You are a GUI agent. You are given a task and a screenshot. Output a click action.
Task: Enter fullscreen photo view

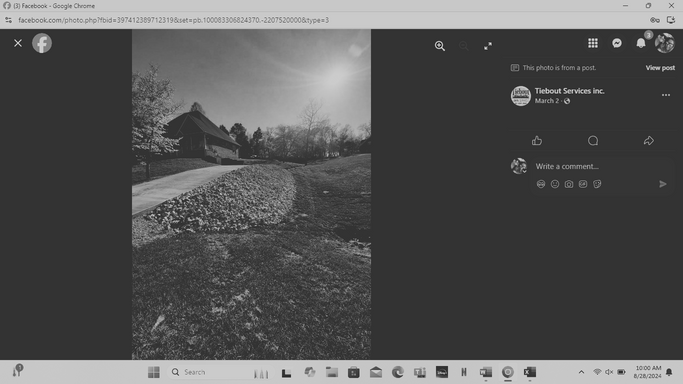click(x=488, y=46)
